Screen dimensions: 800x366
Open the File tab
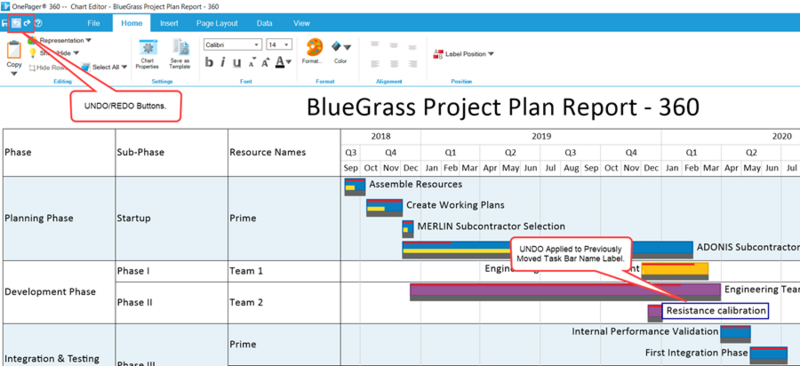(93, 23)
